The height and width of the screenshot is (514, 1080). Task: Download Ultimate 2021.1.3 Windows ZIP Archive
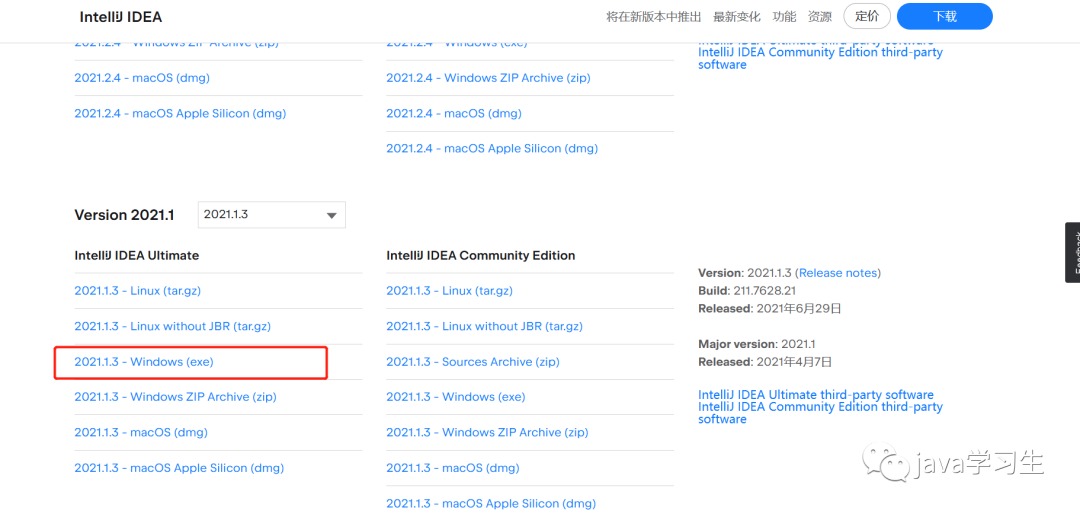[x=175, y=397]
